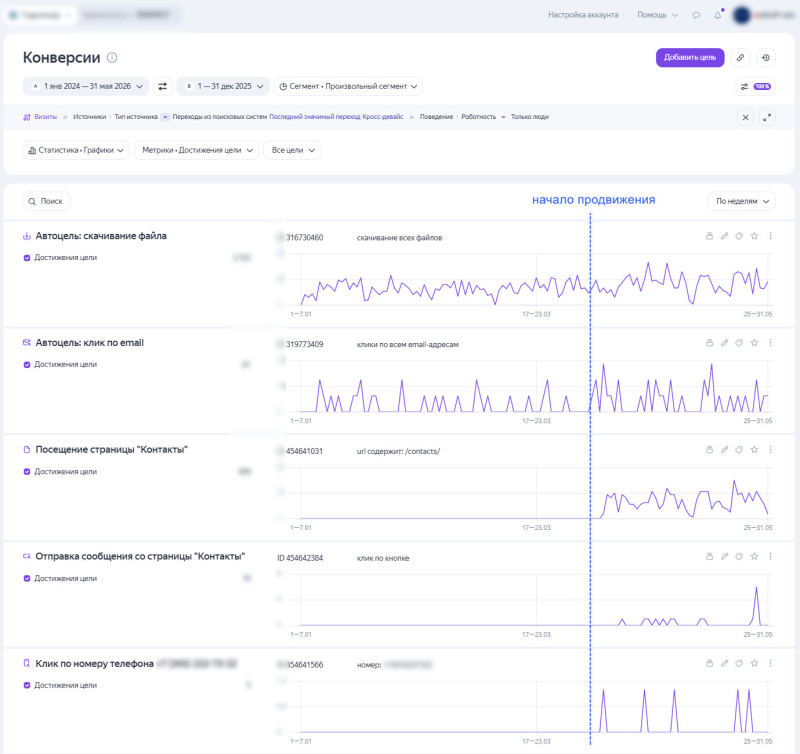Open the Все цели dropdown
The width and height of the screenshot is (800, 754).
pyautogui.click(x=292, y=150)
